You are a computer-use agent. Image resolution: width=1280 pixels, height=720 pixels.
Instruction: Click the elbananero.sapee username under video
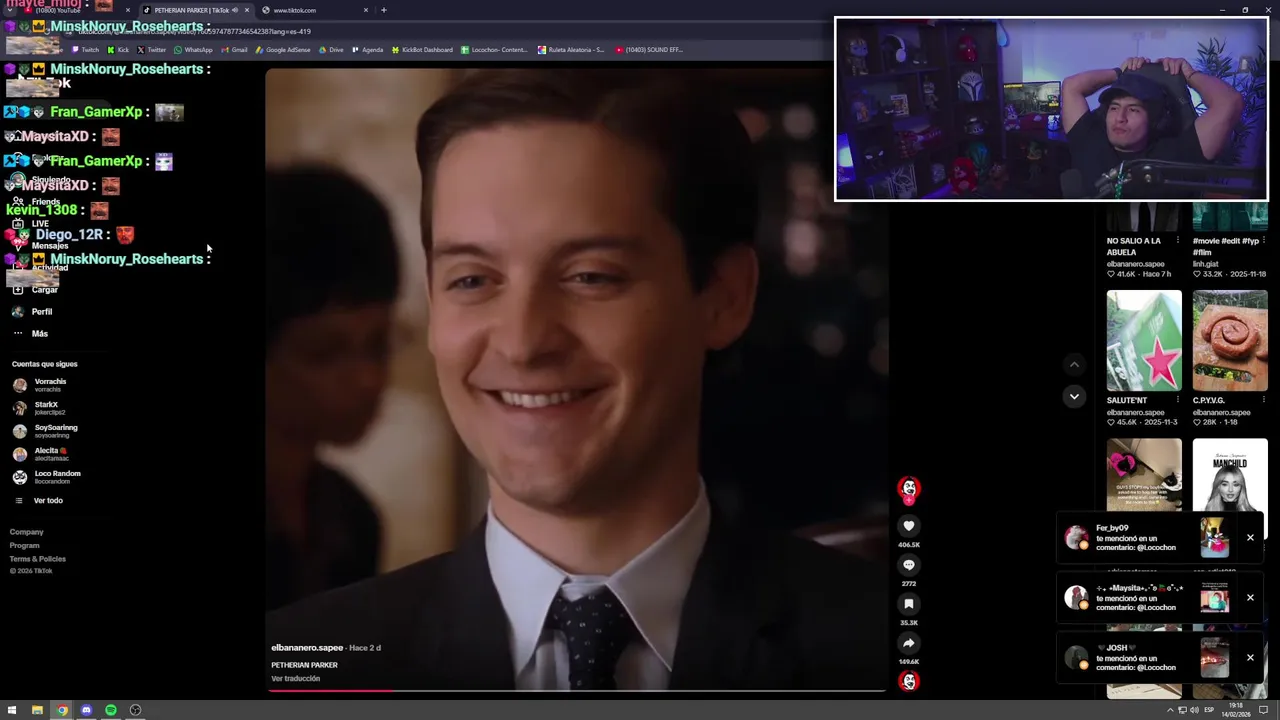[307, 648]
